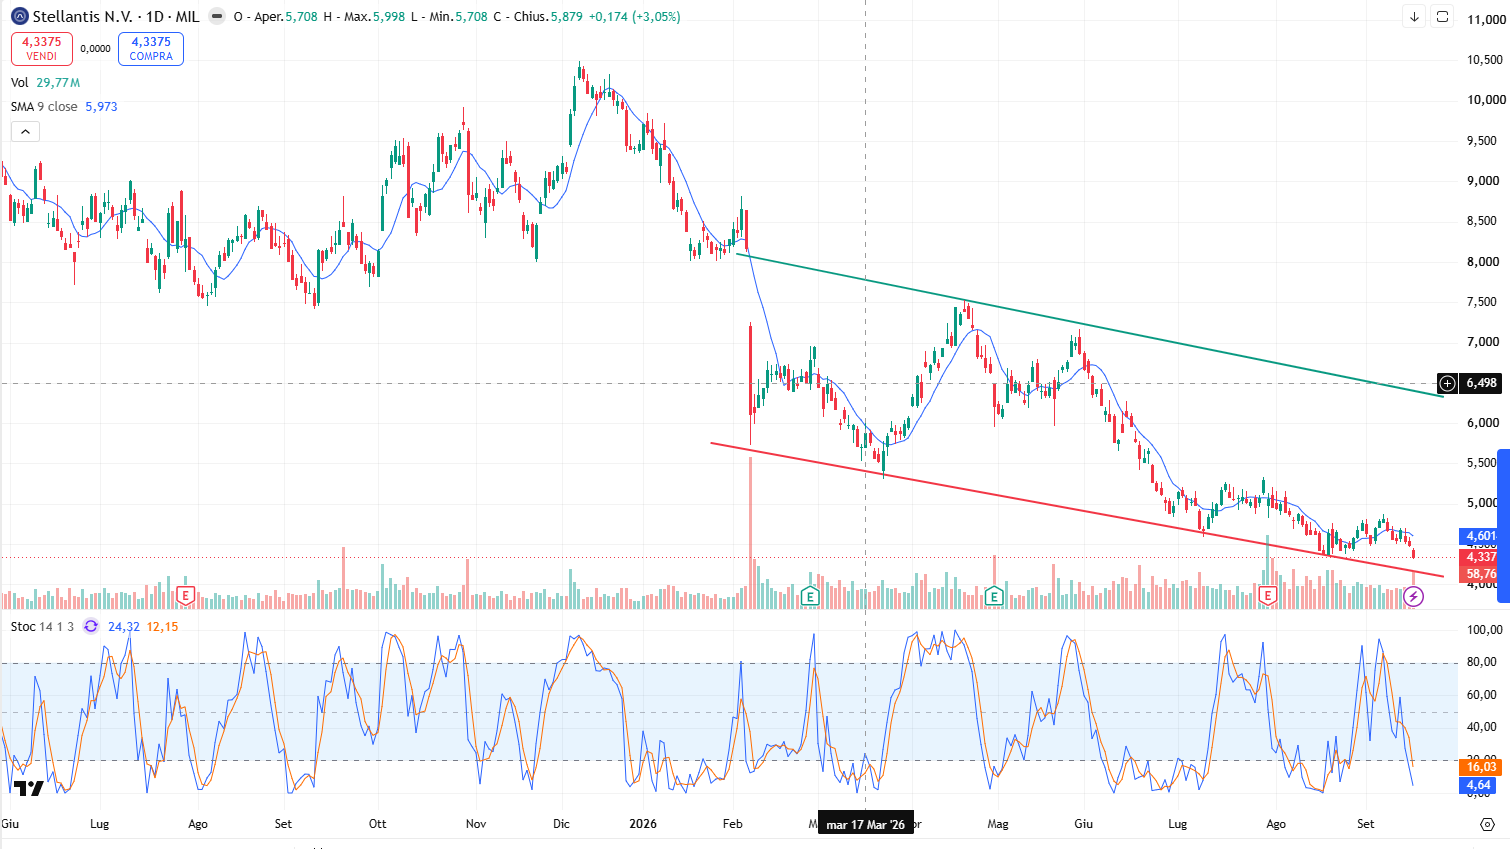Click the Feb label on time axis
Screen dimensions: 1510x849
(733, 824)
